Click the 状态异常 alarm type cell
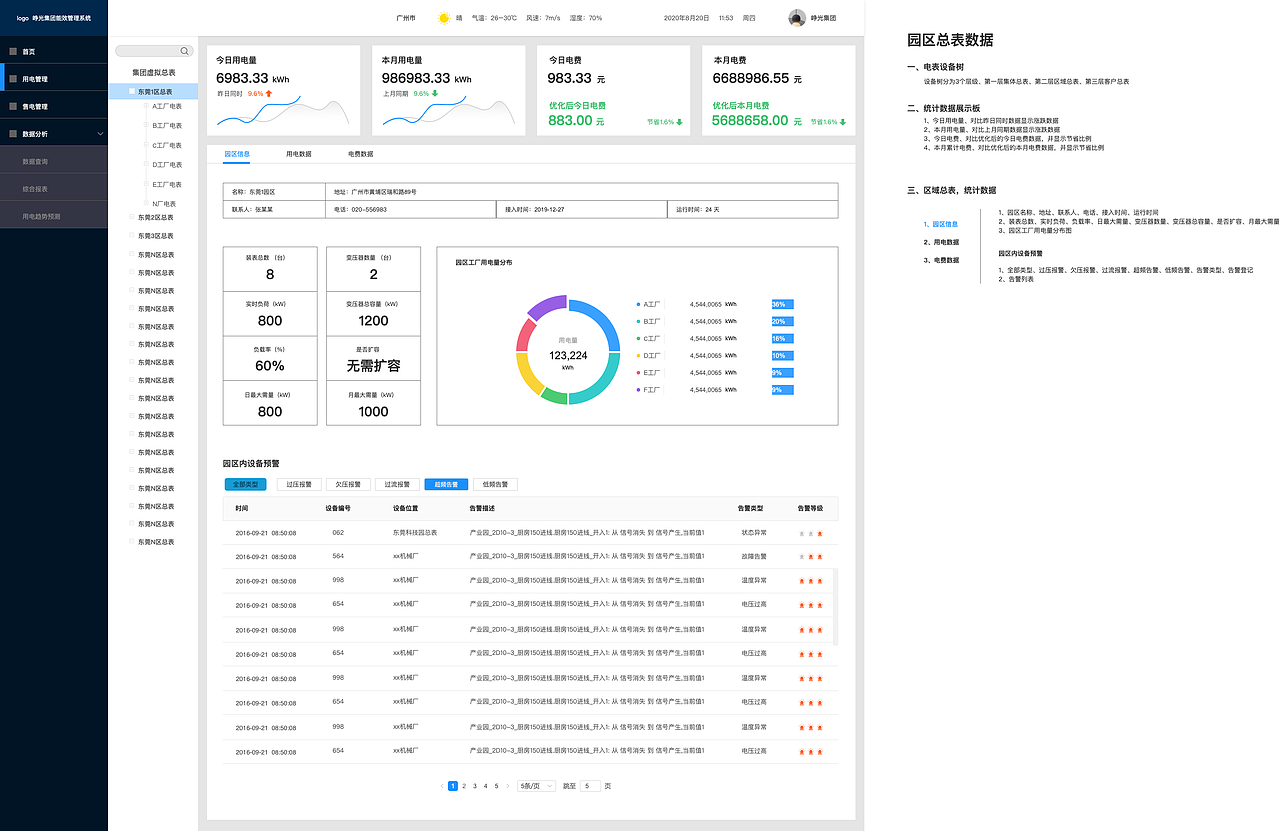1280x831 pixels. [x=754, y=534]
